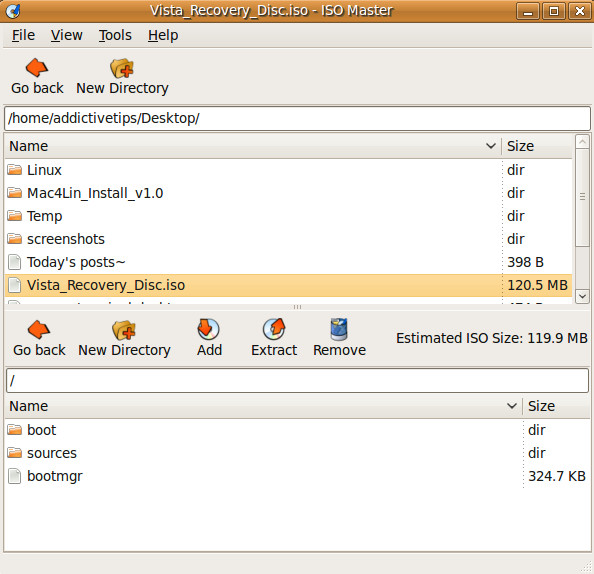Click the Linux folder name
The width and height of the screenshot is (594, 574).
pos(44,170)
